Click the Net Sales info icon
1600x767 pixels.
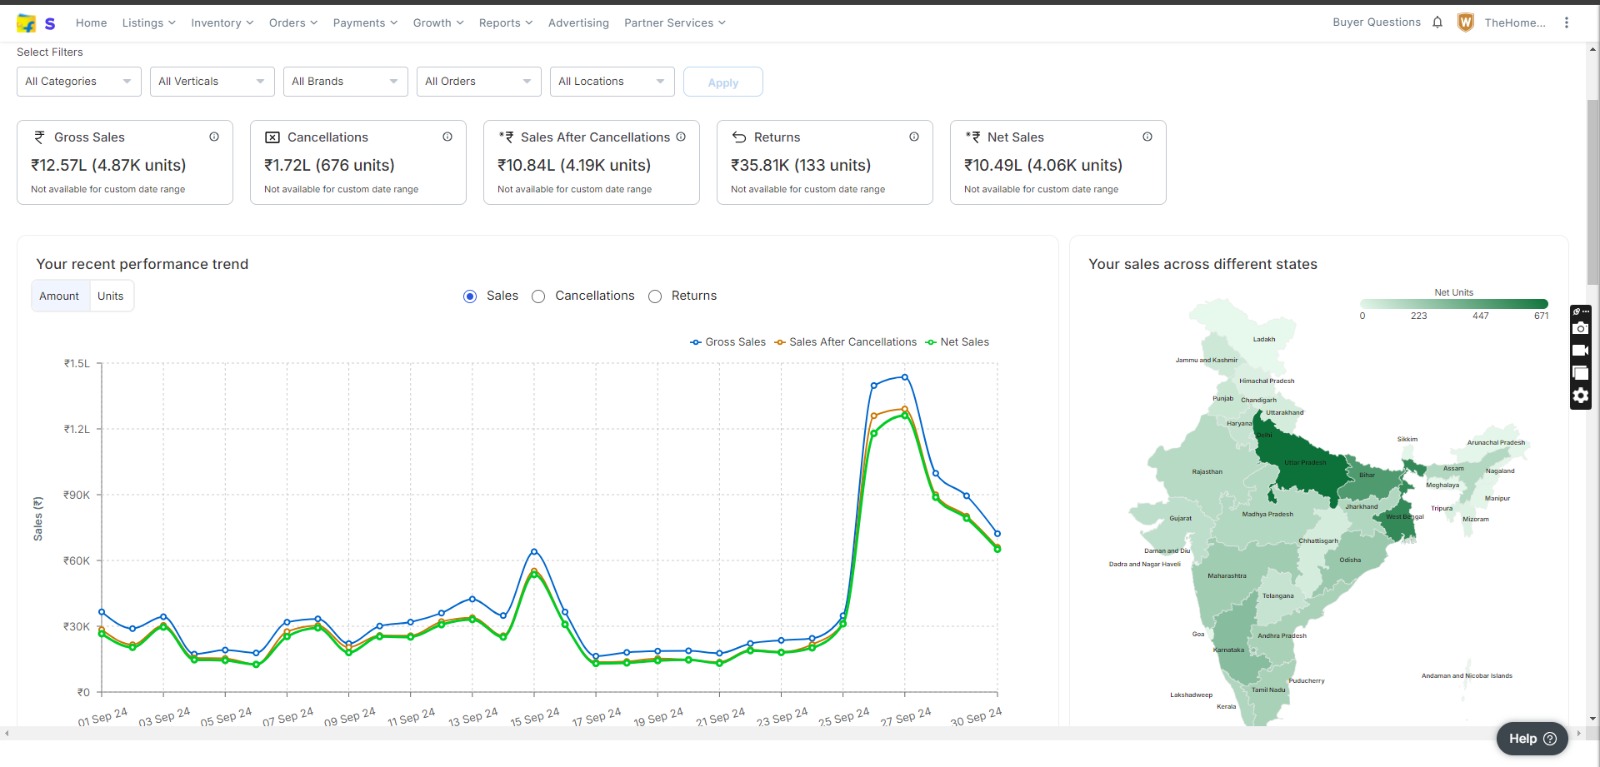coord(1147,137)
